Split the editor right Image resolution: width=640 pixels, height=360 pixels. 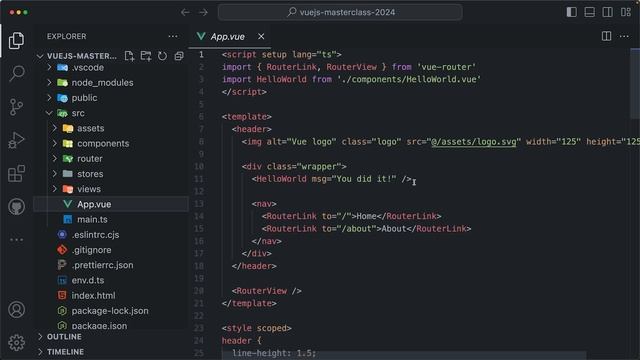[607, 36]
